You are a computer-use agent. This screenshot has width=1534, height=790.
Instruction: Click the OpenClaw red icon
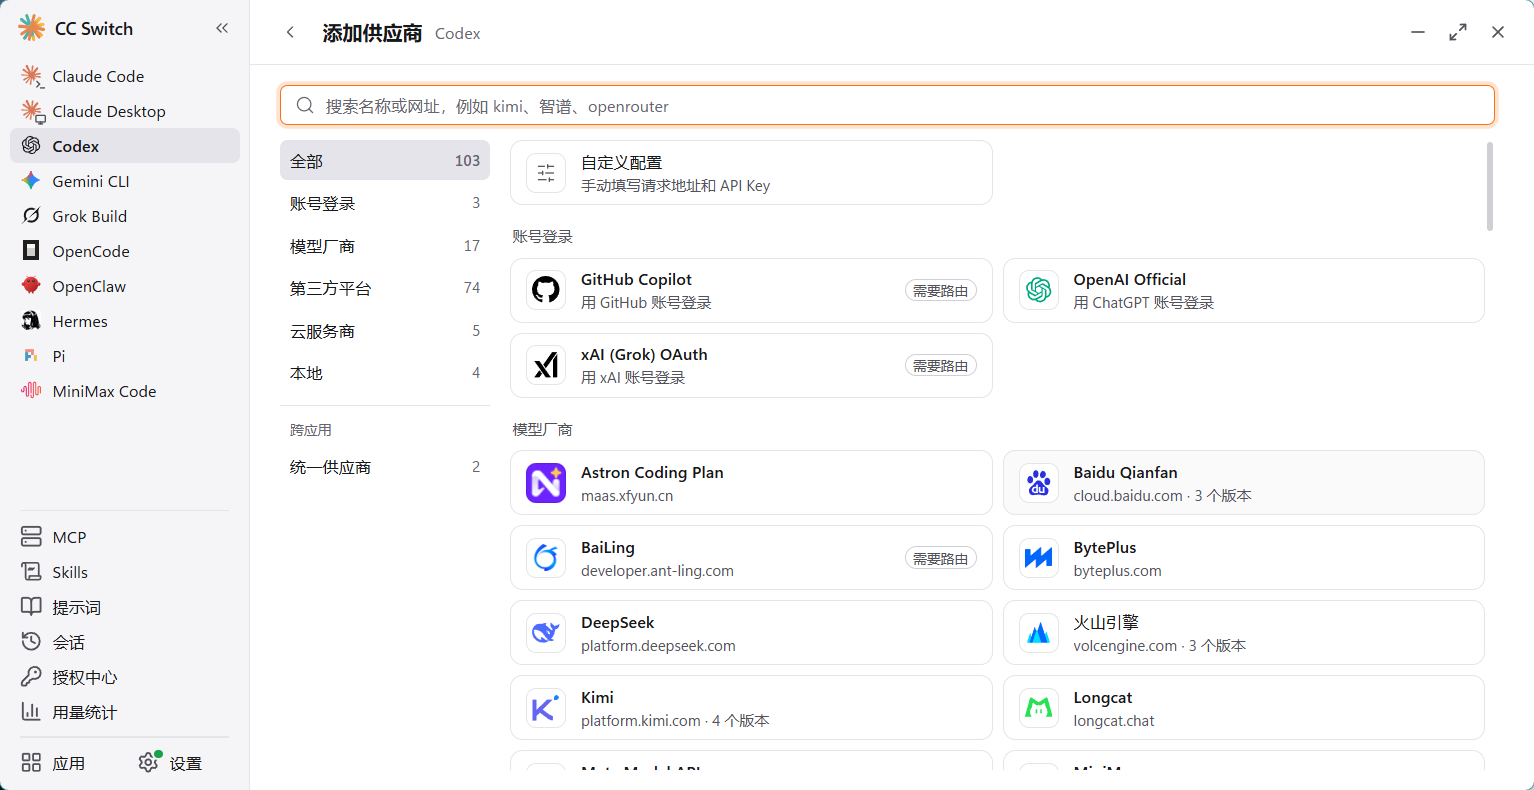pos(31,286)
